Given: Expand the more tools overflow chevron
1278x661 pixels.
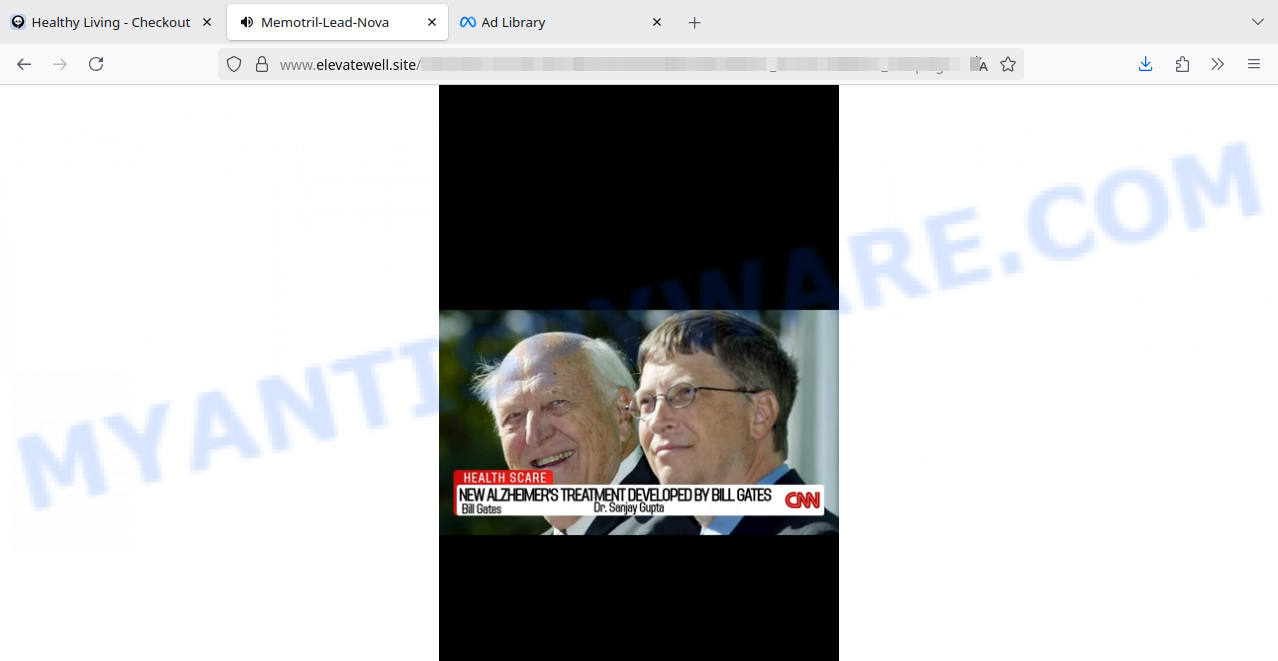Looking at the screenshot, I should click(1217, 64).
